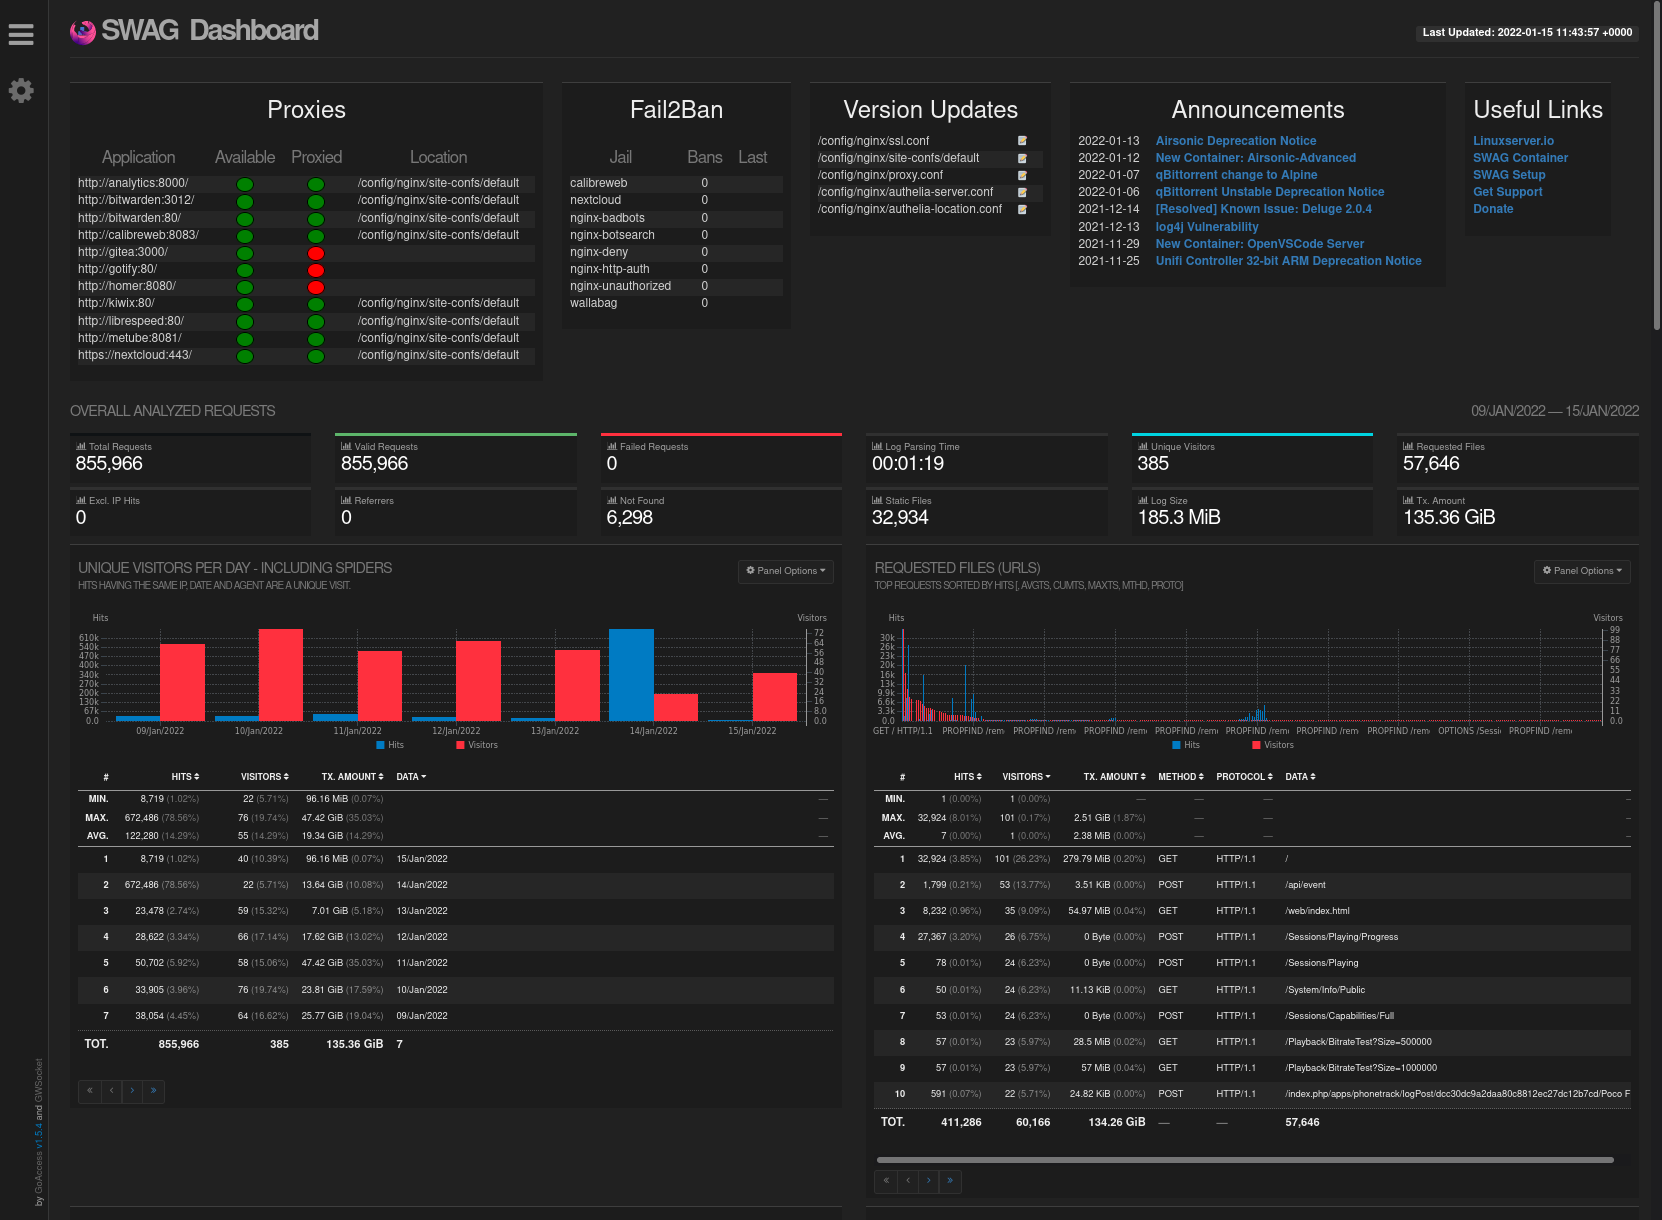Open edit icon for /config/nginx/ssl.conf

(x=1022, y=141)
